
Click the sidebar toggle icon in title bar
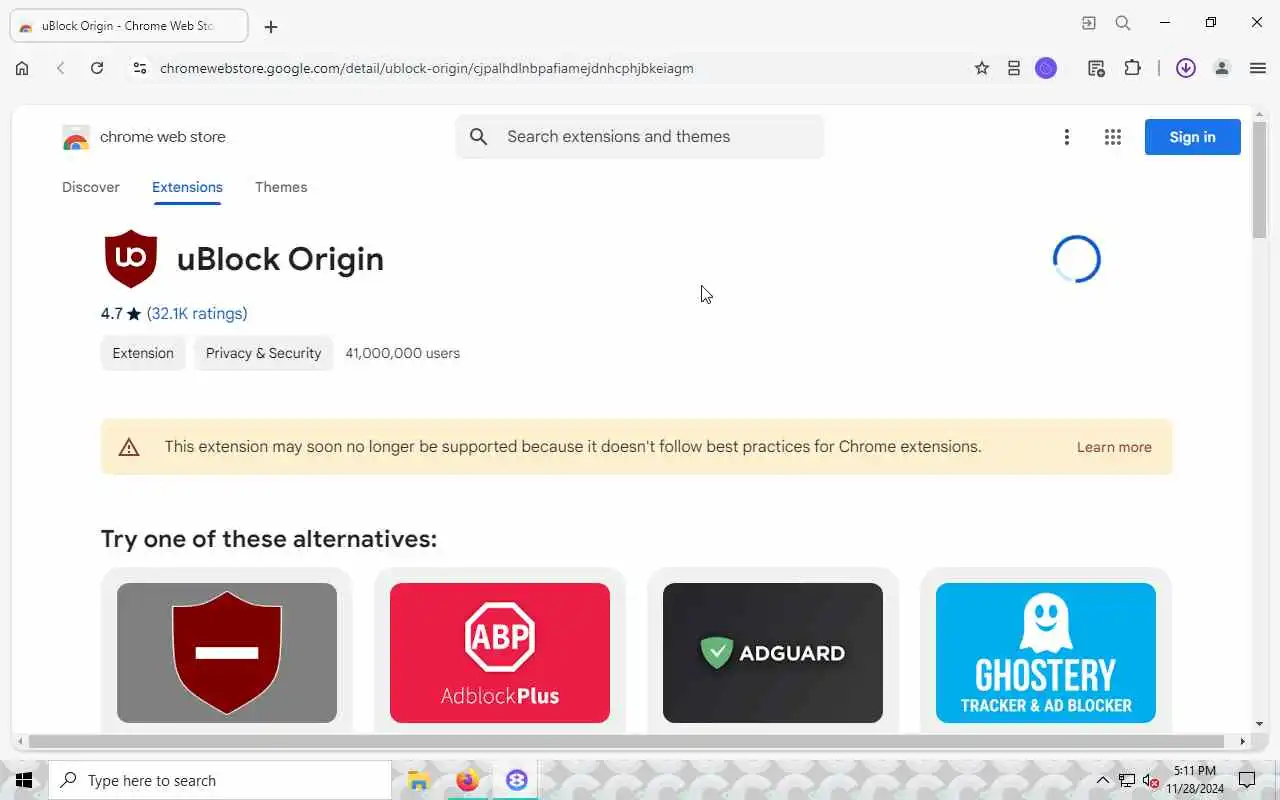click(1089, 23)
